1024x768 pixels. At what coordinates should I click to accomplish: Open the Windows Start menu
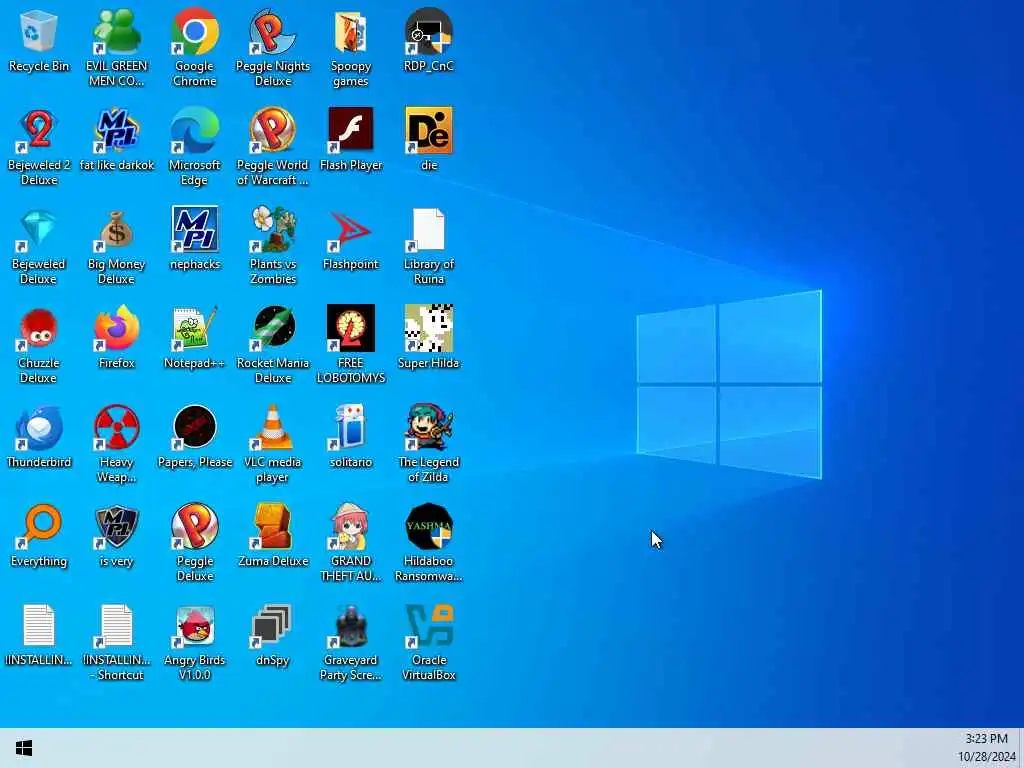click(x=24, y=748)
